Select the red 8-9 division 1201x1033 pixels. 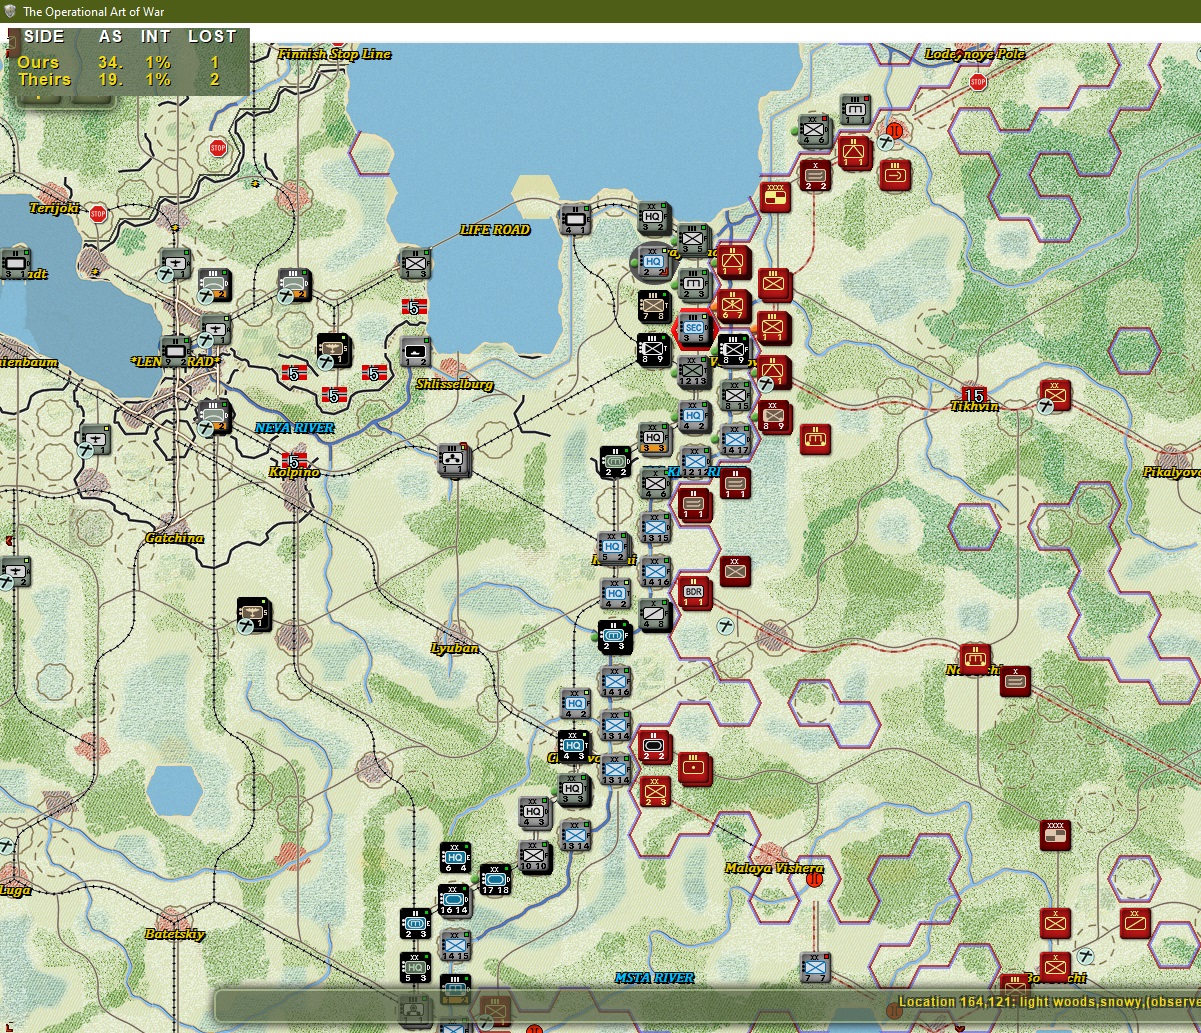coord(774,417)
